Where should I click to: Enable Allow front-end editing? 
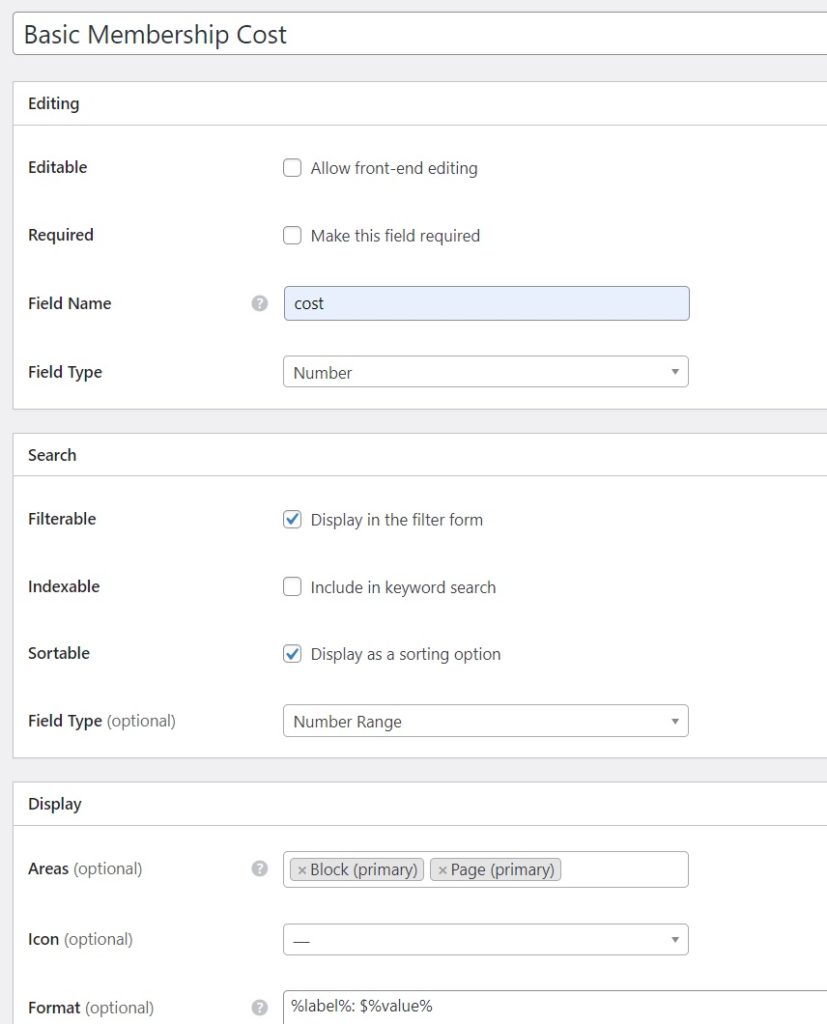tap(292, 167)
